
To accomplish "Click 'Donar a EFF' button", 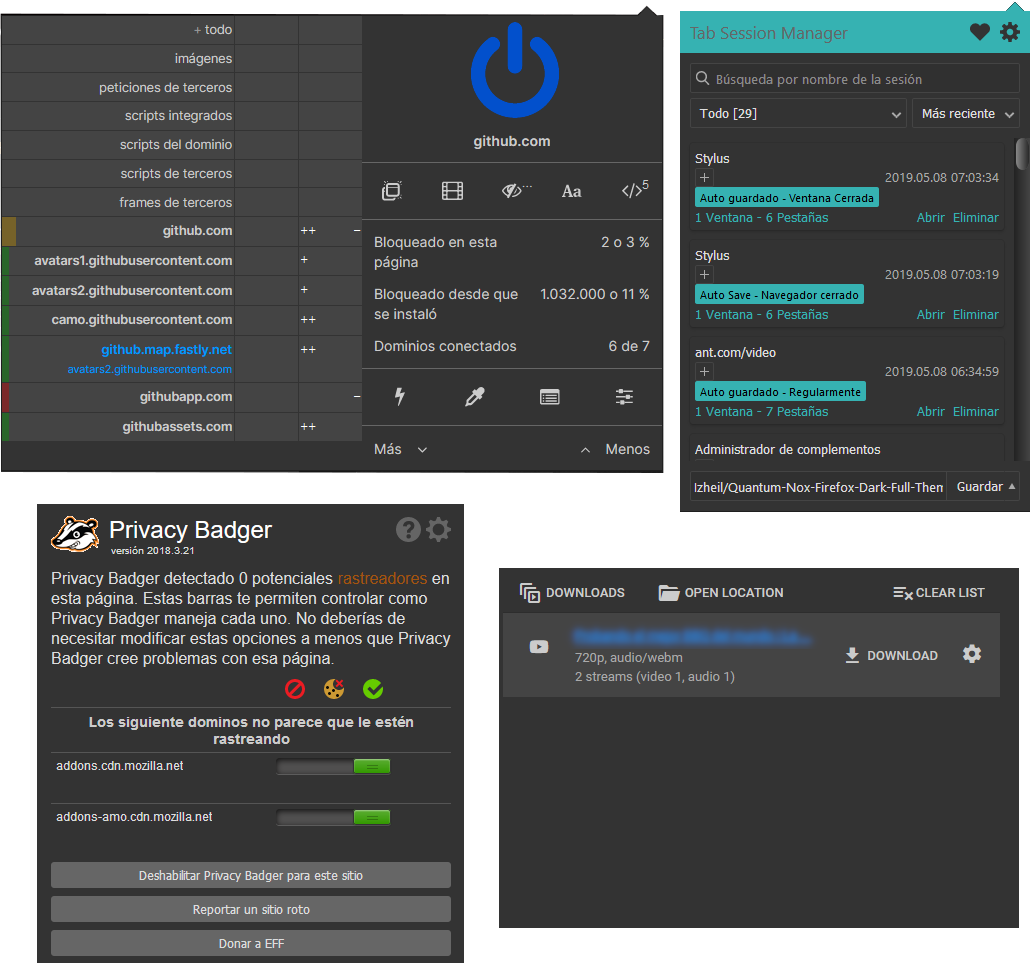I will click(x=251, y=943).
